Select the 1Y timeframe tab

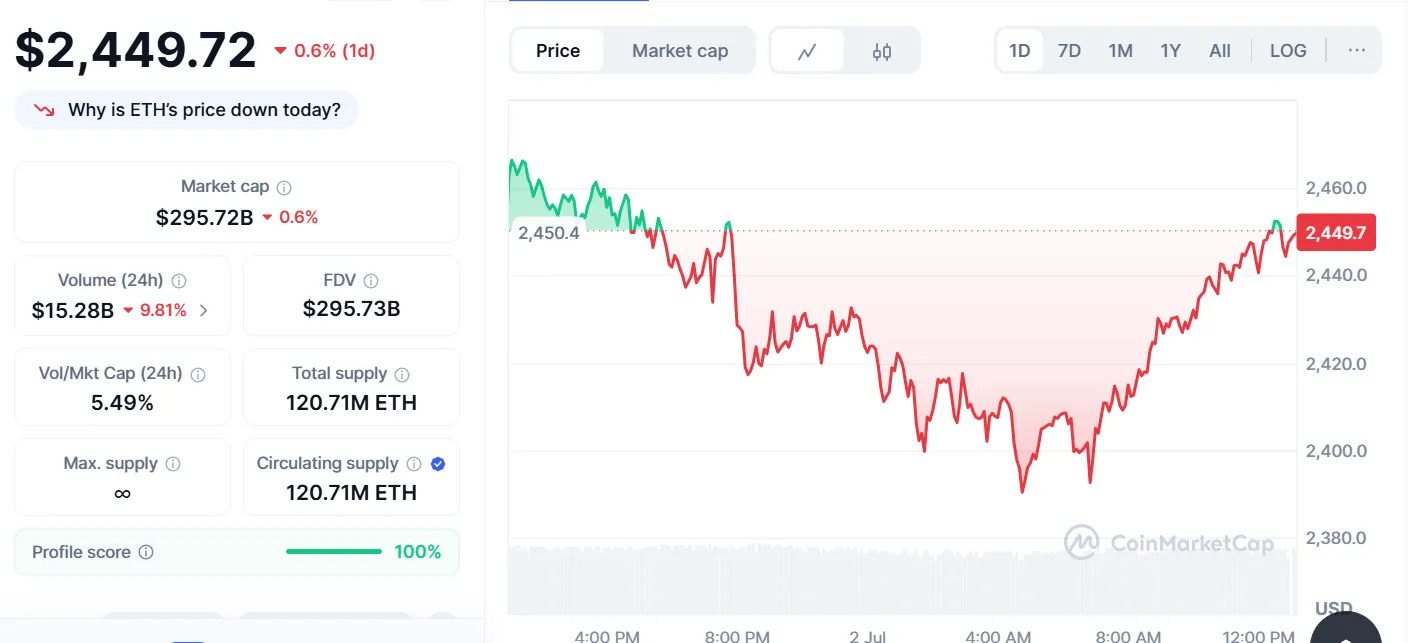coord(1170,50)
